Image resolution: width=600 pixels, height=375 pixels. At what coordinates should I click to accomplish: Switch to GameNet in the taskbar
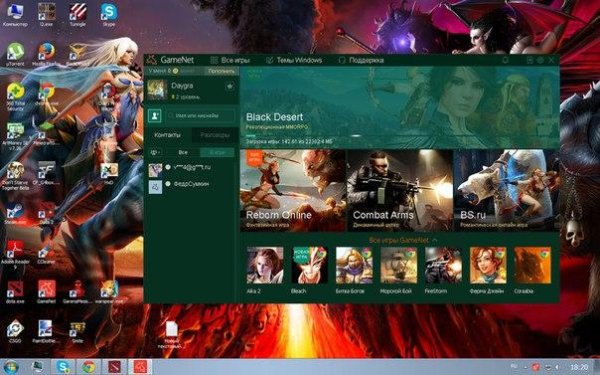(x=140, y=367)
